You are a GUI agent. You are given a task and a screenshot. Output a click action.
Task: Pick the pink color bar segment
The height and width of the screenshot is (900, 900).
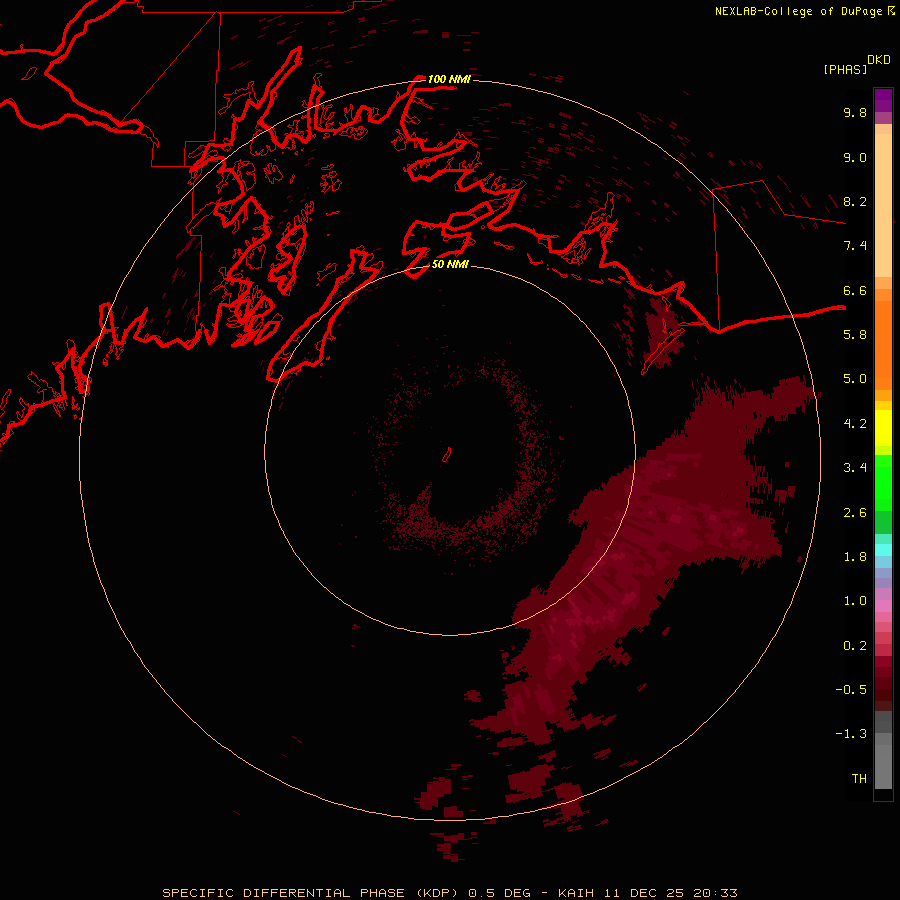883,606
